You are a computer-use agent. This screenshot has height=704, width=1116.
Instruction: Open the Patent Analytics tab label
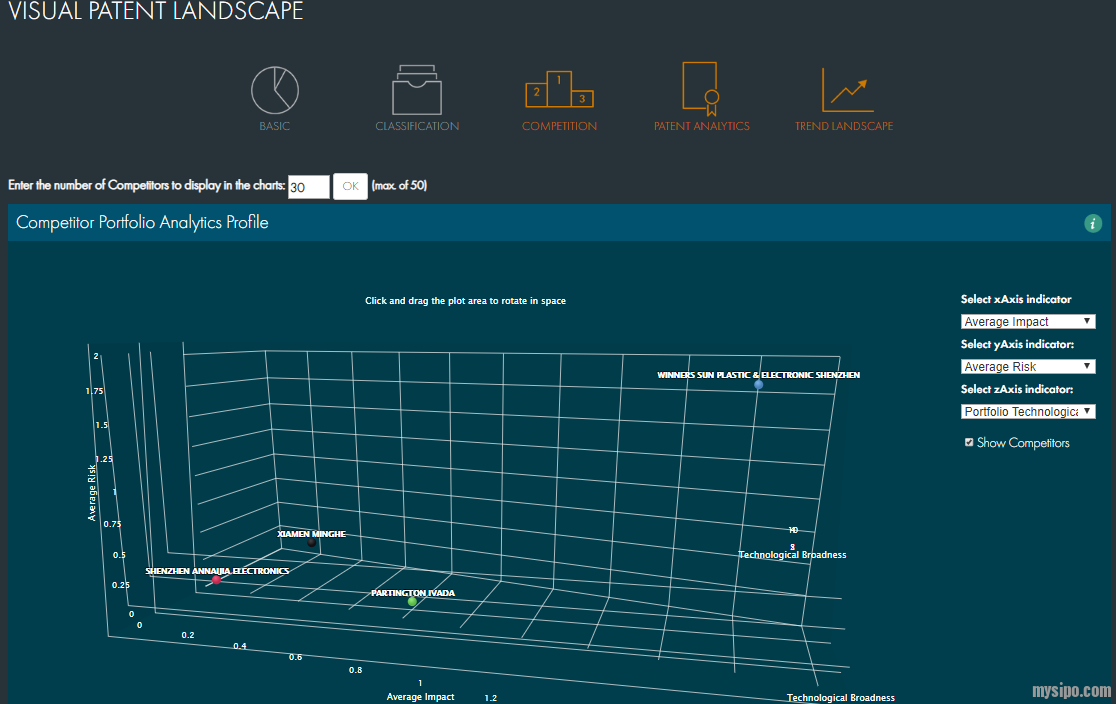701,127
